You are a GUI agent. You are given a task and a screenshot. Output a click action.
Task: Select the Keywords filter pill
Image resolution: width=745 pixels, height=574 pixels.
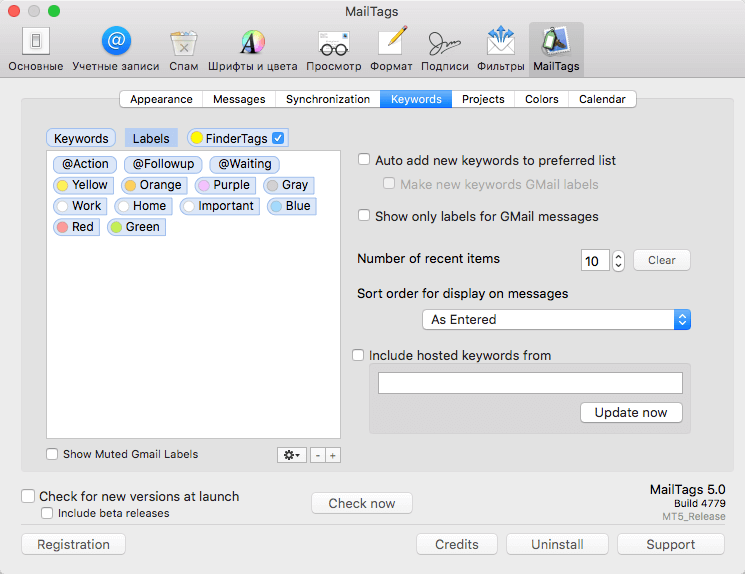pyautogui.click(x=81, y=138)
